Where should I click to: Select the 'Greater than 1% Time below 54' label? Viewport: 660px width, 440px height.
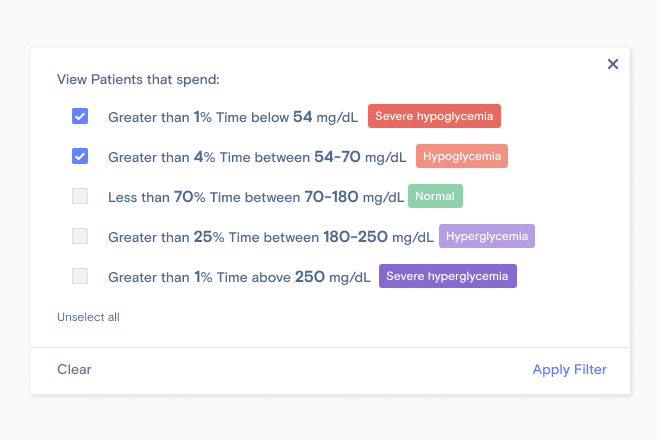pos(232,117)
